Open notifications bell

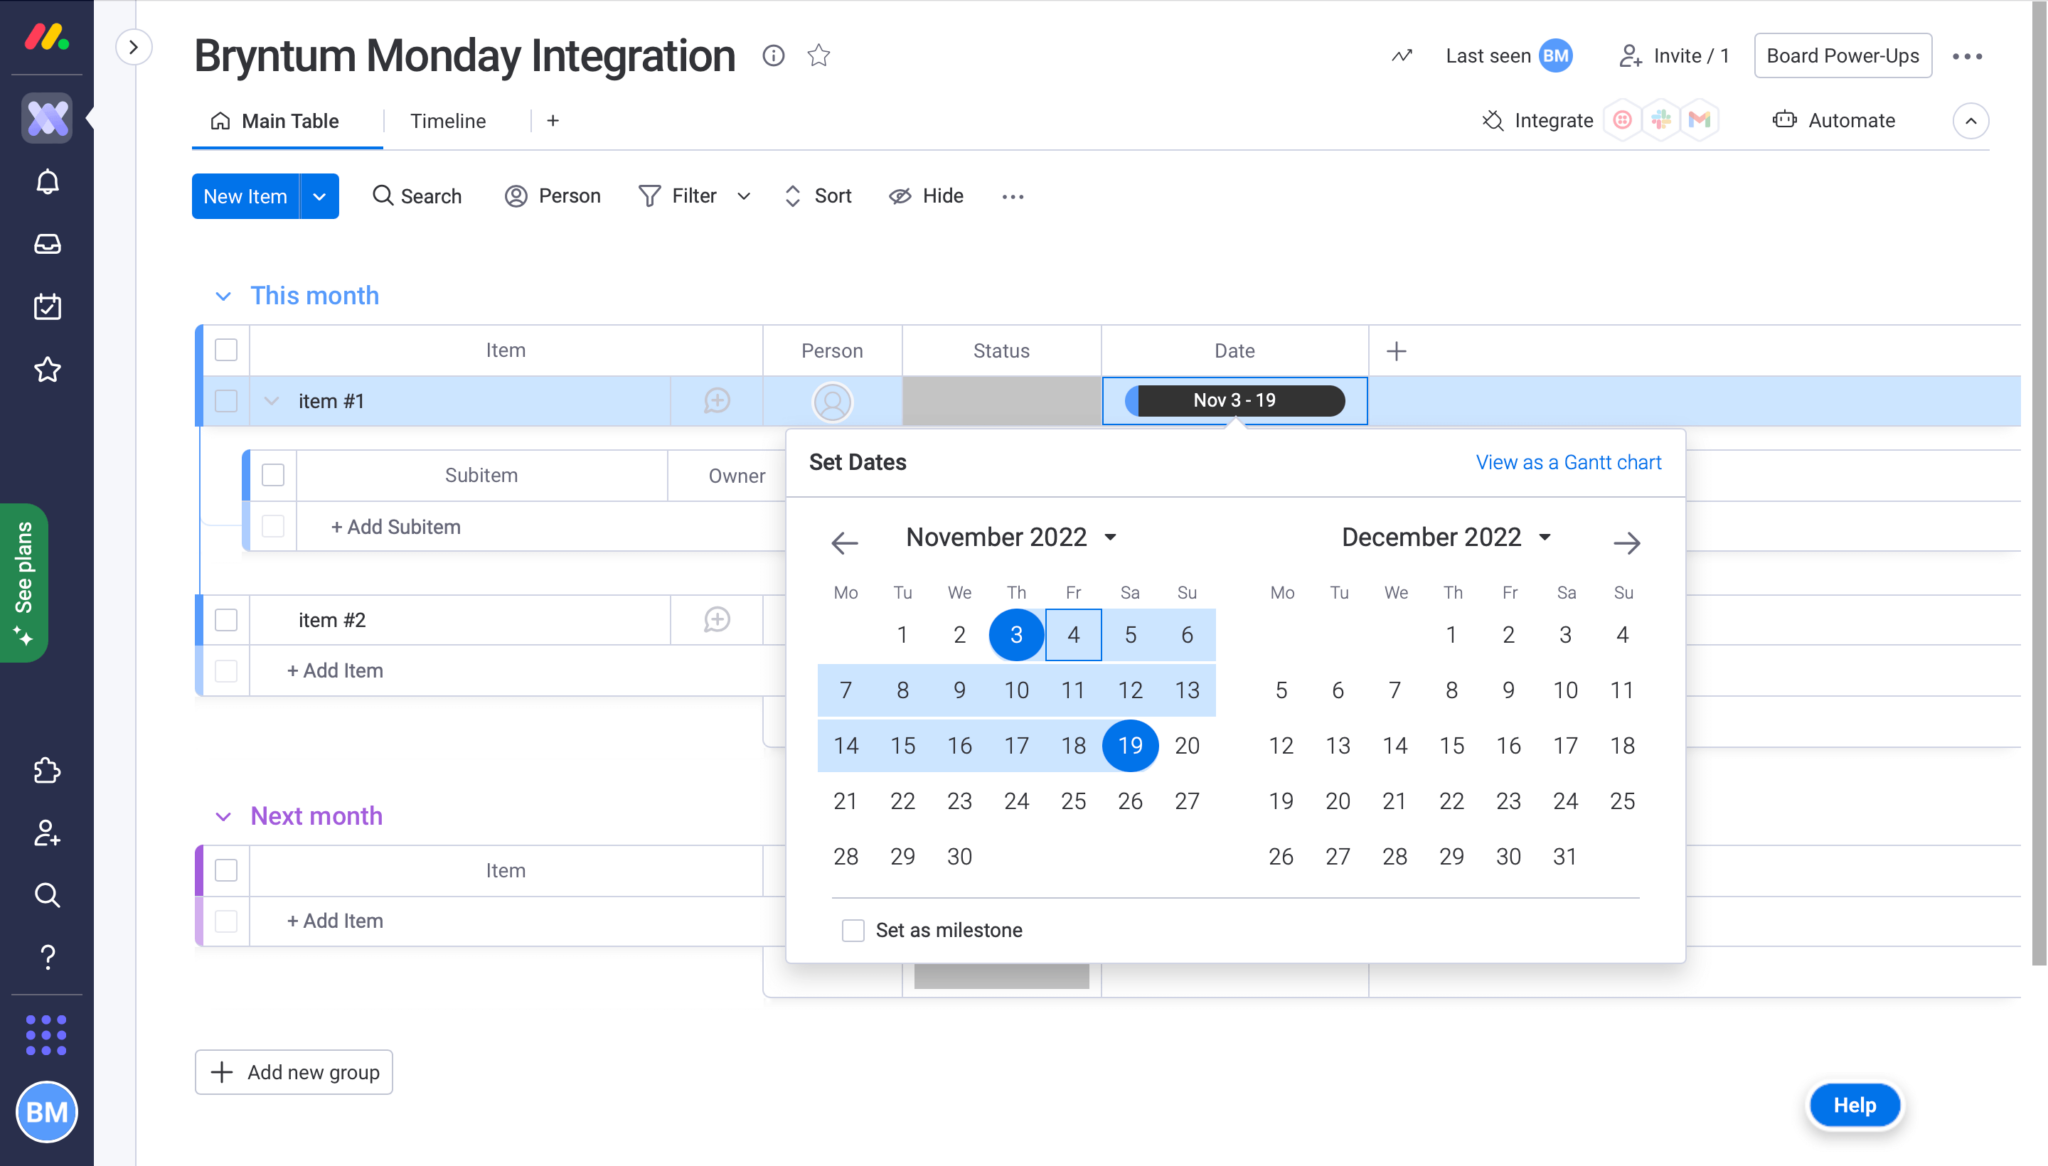47,182
